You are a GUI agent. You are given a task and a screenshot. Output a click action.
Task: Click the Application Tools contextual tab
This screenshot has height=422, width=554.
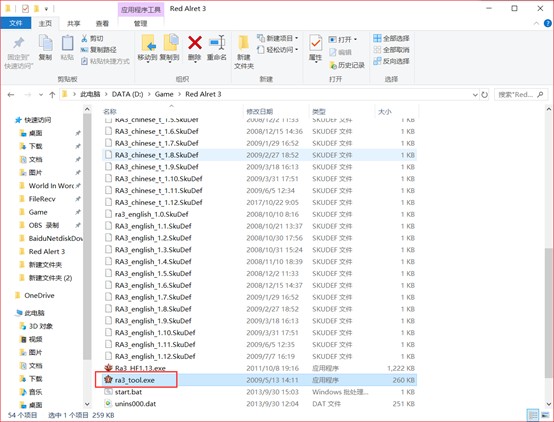[x=141, y=10]
